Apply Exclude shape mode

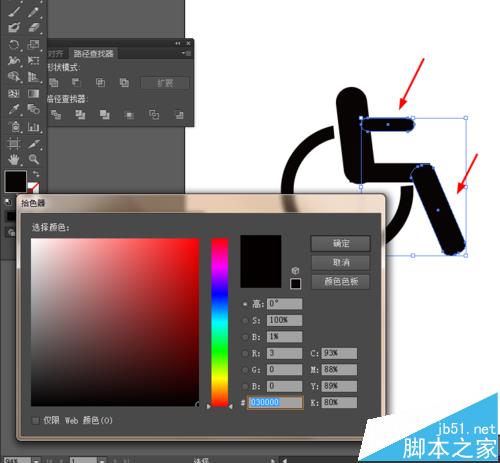click(124, 82)
